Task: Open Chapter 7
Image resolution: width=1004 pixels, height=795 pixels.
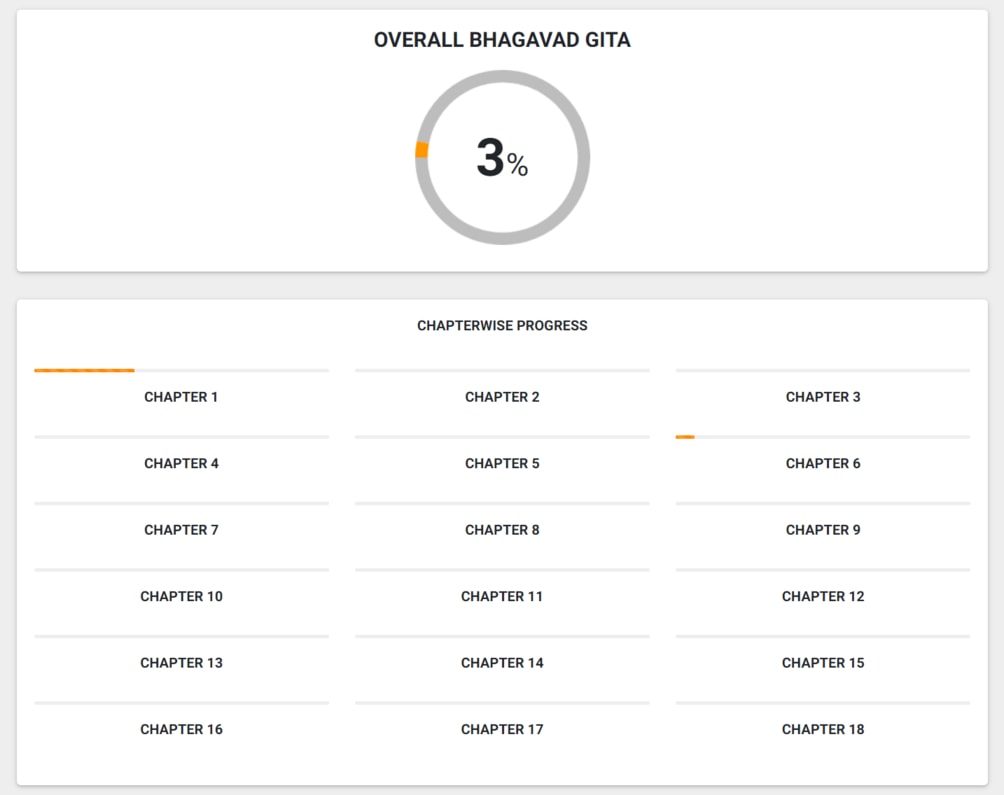Action: pyautogui.click(x=181, y=530)
